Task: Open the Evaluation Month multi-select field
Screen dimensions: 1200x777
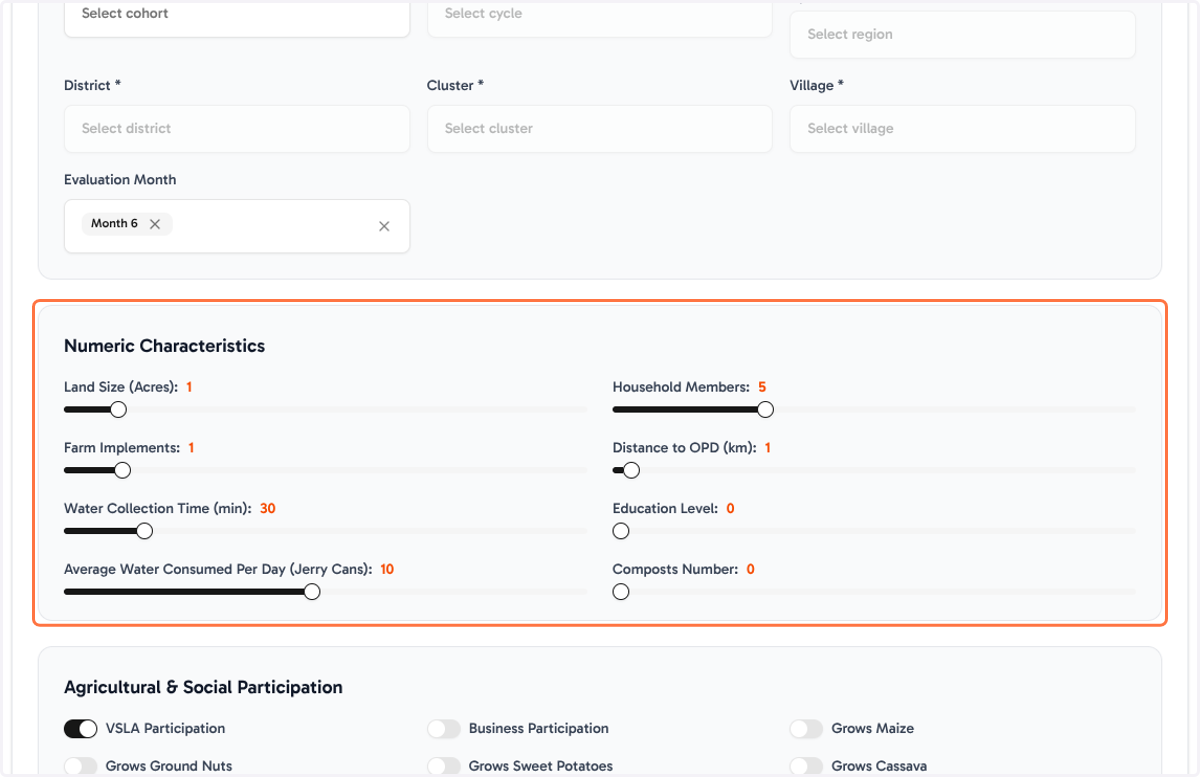Action: (237, 226)
